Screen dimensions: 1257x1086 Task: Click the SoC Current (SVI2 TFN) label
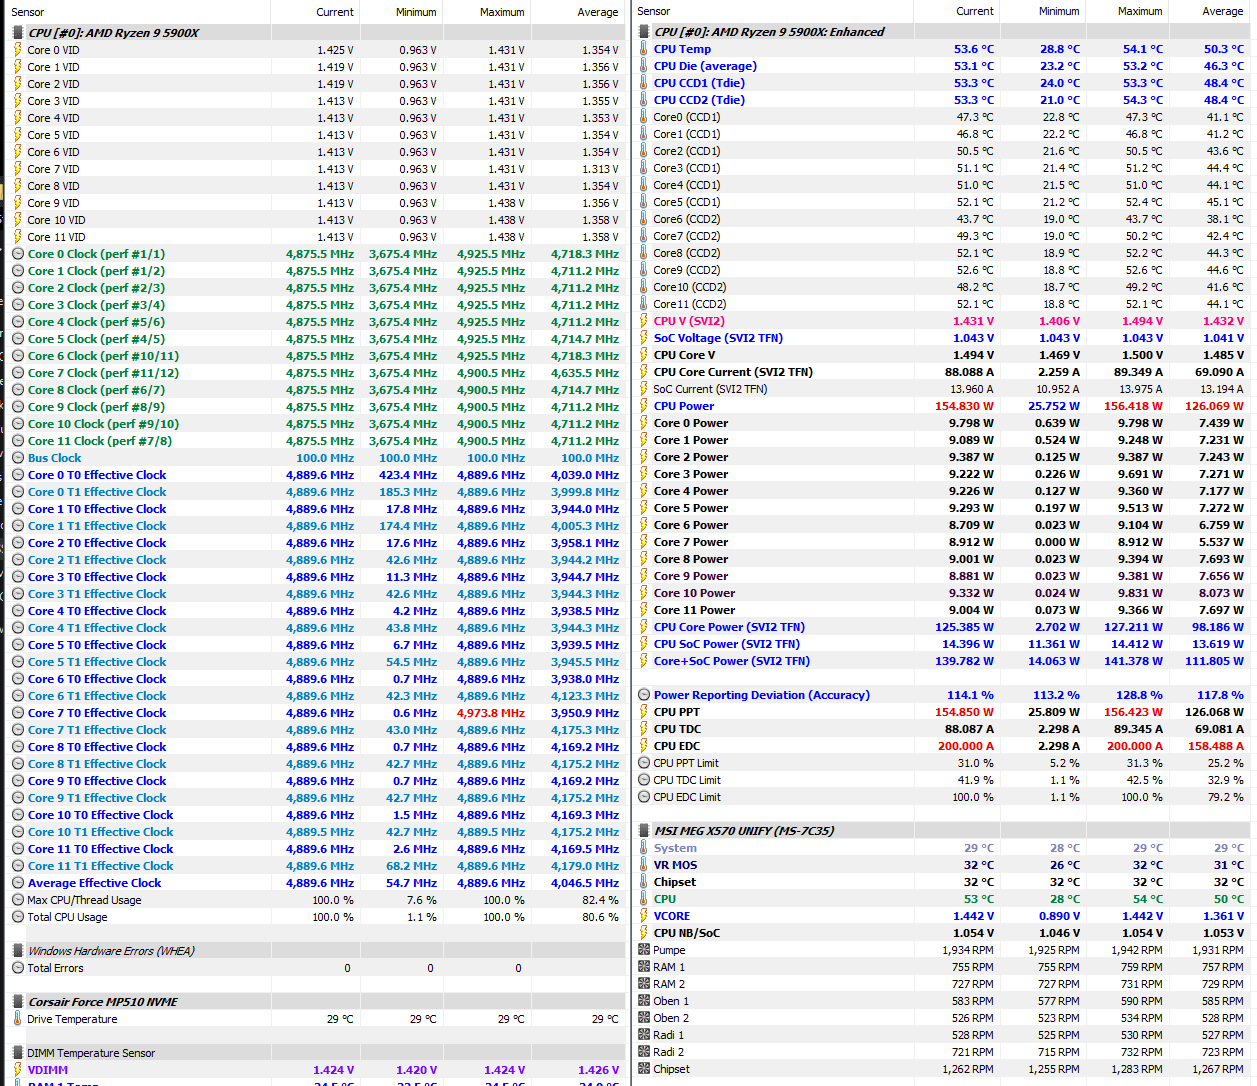click(x=710, y=389)
